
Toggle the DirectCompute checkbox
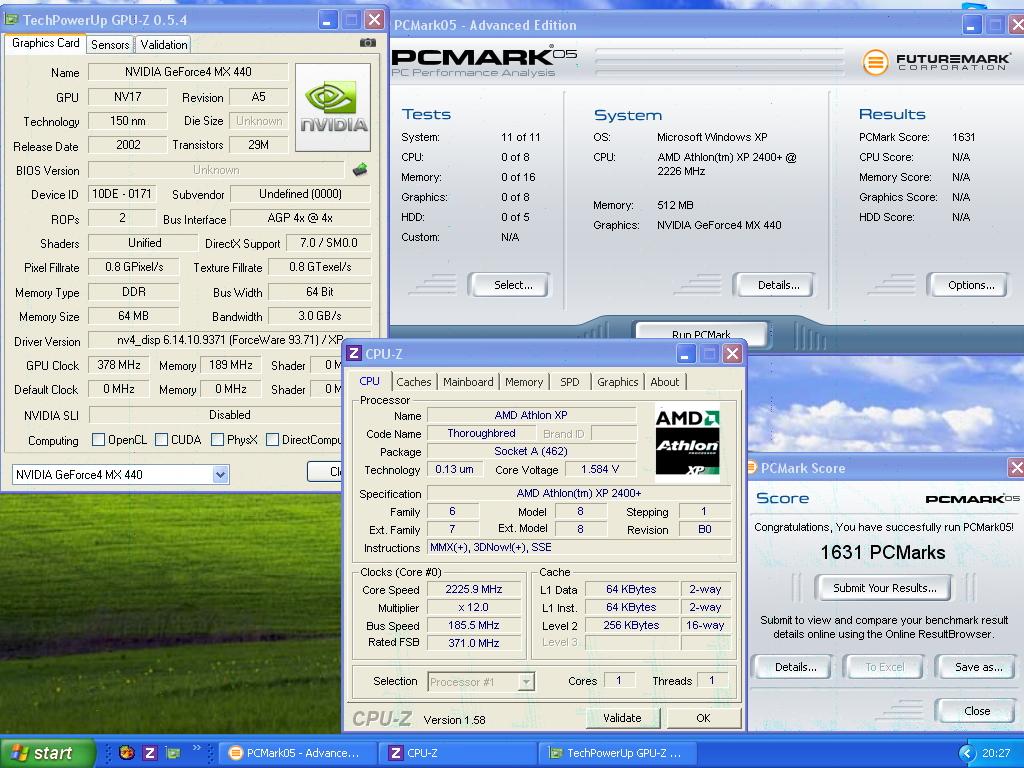pyautogui.click(x=272, y=440)
